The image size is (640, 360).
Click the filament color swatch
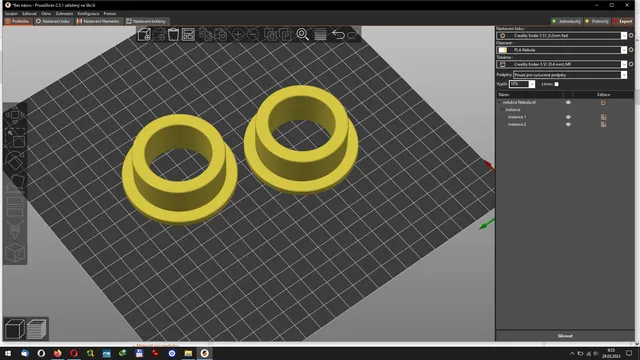[x=503, y=50]
